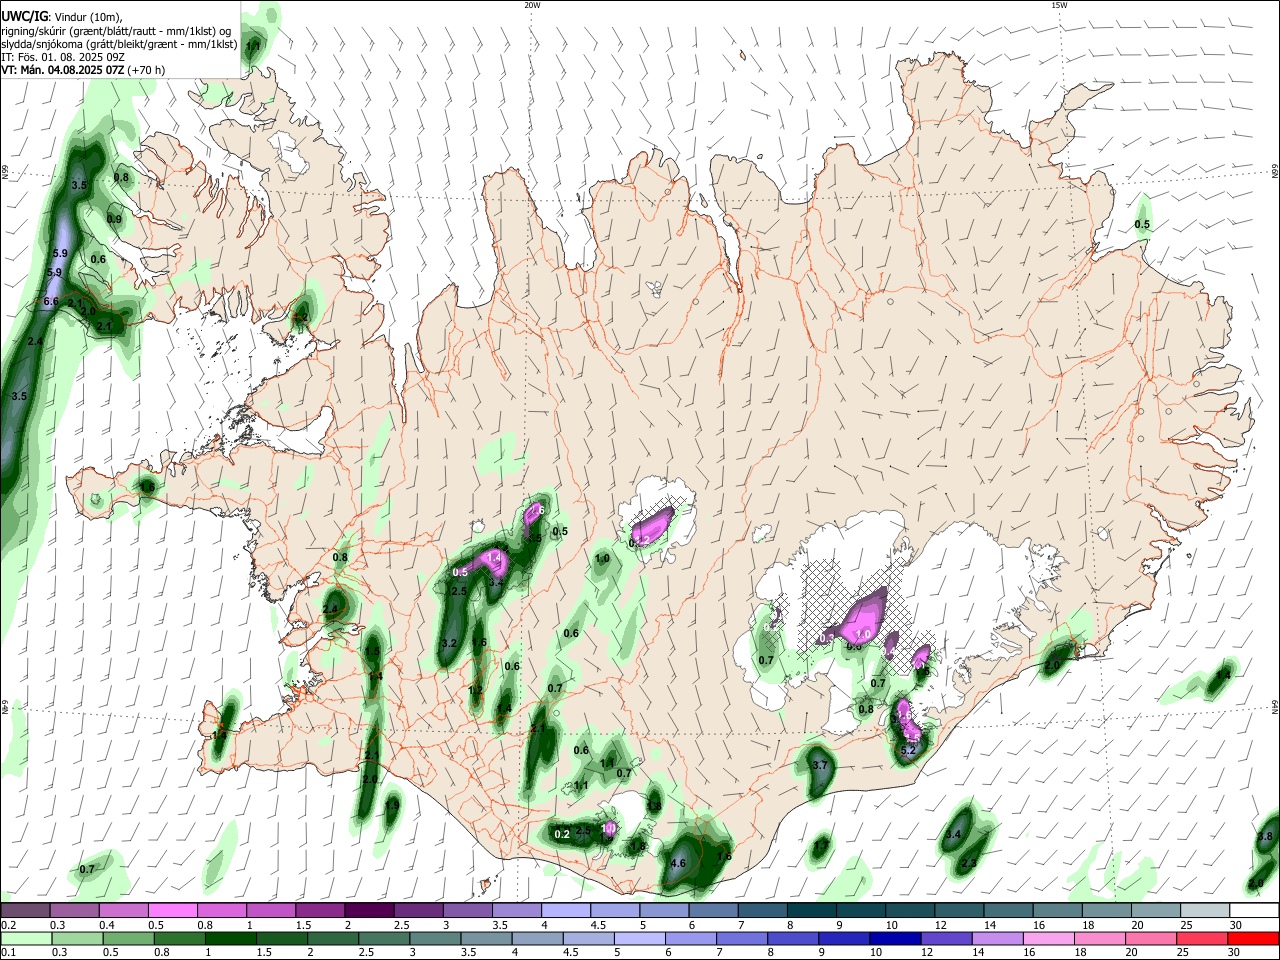Click the 3.2 precipitation value in west Iceland
The height and width of the screenshot is (960, 1280).
click(x=449, y=643)
